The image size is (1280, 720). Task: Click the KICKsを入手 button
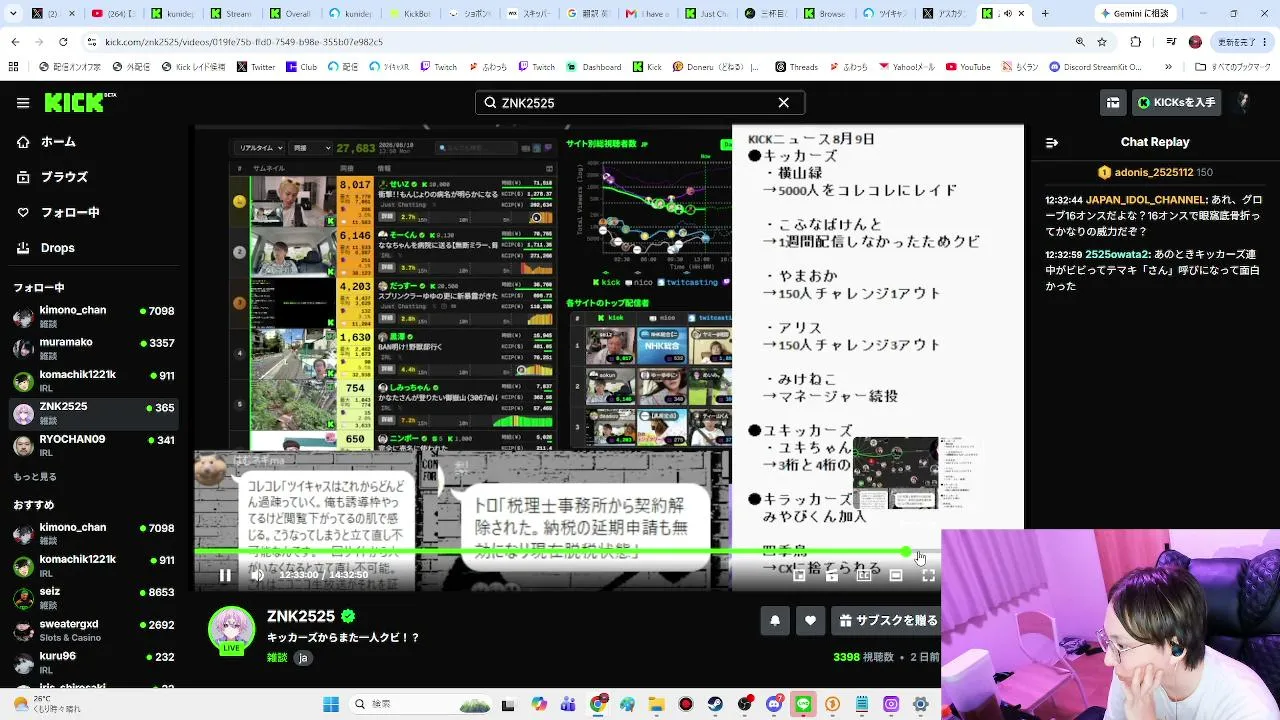point(1176,103)
